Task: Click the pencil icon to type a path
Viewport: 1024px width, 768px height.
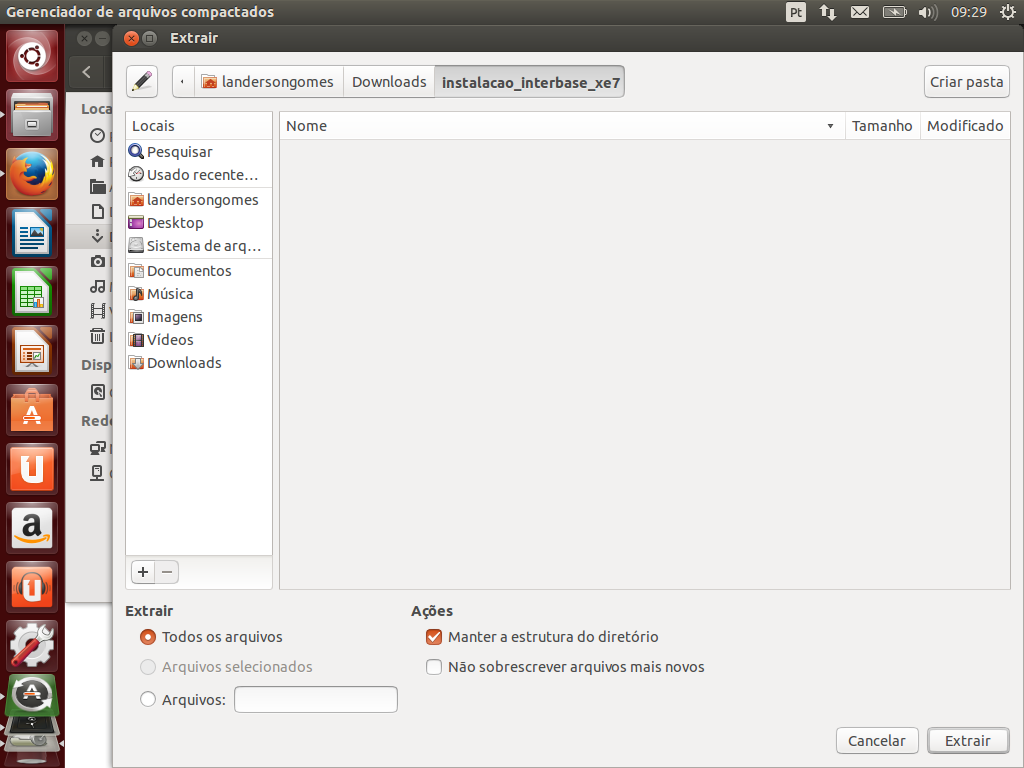Action: click(142, 82)
